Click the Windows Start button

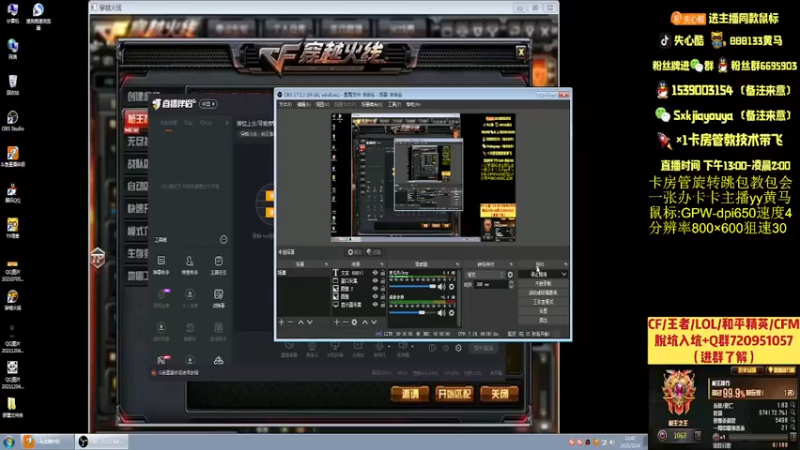pos(9,442)
